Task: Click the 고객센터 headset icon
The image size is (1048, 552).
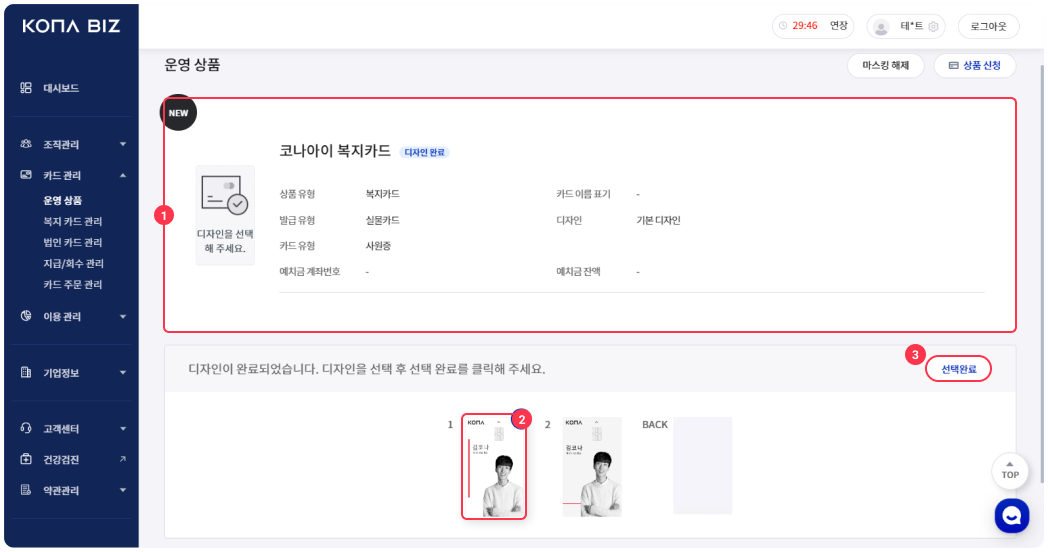Action: tap(26, 428)
